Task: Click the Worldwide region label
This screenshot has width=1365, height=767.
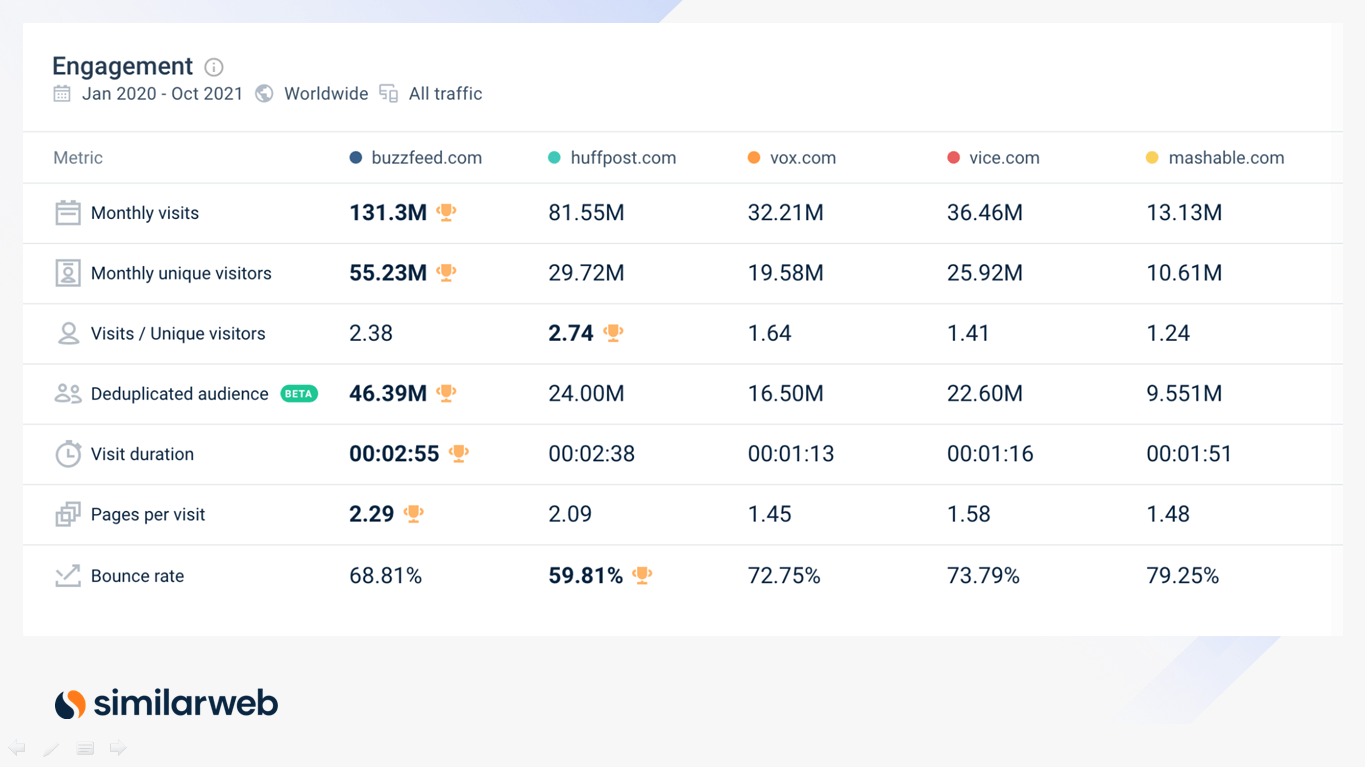Action: (326, 94)
